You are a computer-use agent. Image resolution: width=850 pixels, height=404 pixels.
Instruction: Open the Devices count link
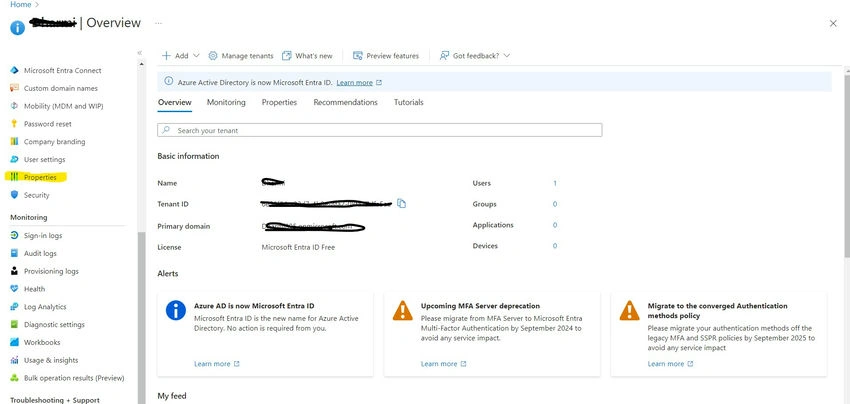(555, 246)
